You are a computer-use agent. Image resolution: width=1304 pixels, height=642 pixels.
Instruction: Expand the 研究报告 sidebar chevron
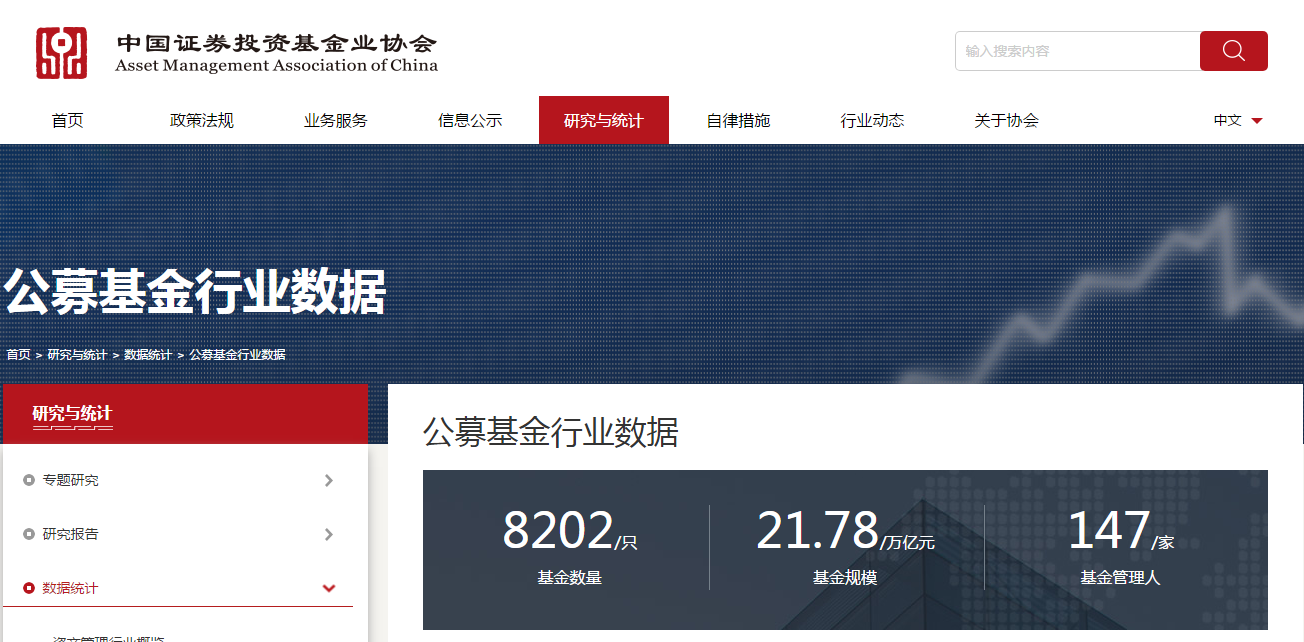coord(329,535)
